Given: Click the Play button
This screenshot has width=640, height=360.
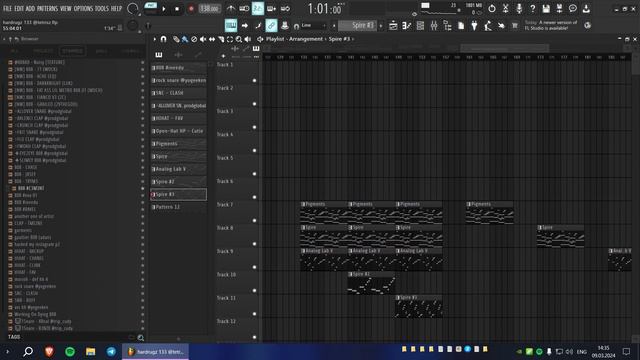Looking at the screenshot, I should [x=164, y=9].
